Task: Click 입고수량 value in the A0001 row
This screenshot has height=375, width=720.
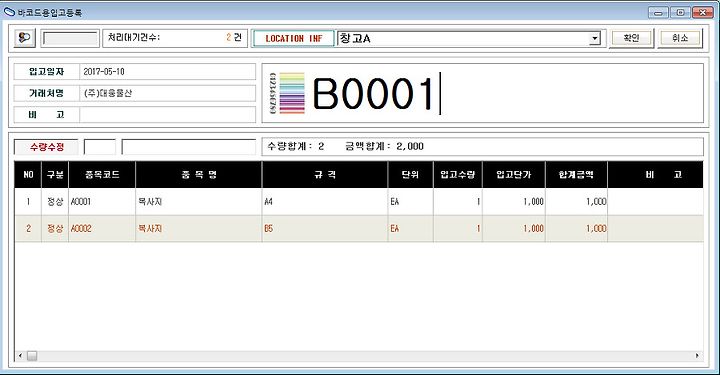Action: (x=458, y=201)
